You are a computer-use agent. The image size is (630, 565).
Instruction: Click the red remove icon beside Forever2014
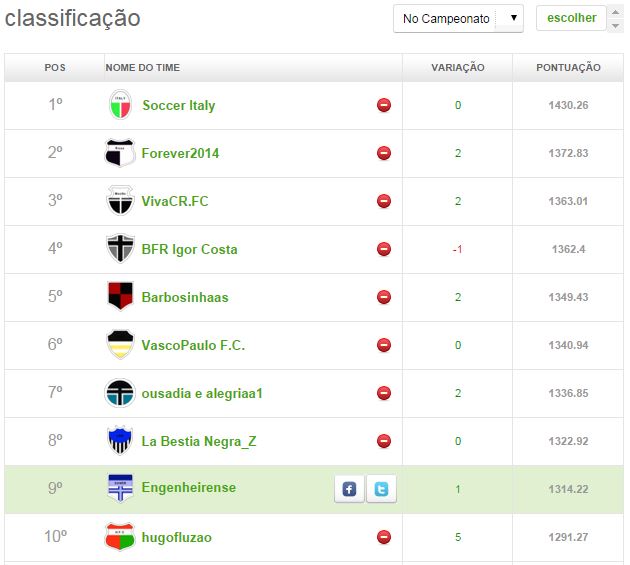click(x=384, y=153)
